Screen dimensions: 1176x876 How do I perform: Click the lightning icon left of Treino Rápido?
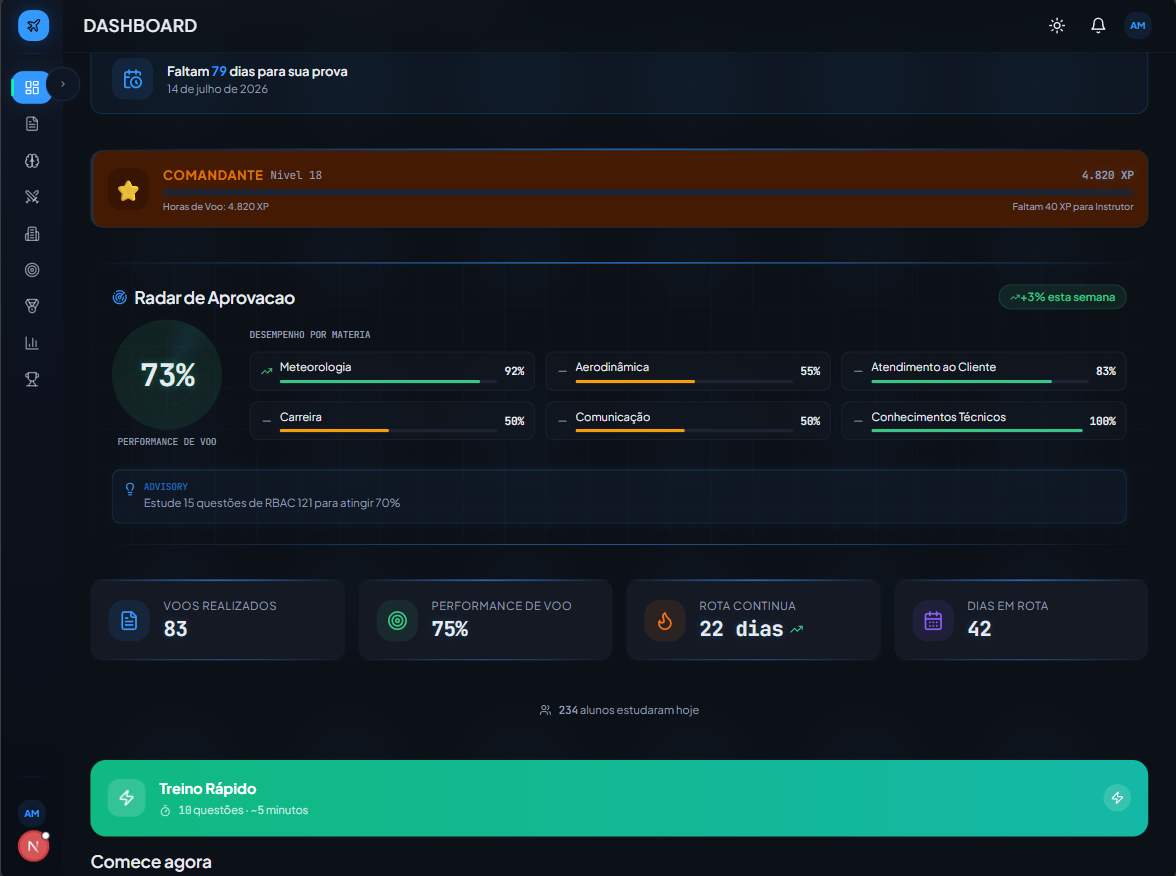point(127,798)
